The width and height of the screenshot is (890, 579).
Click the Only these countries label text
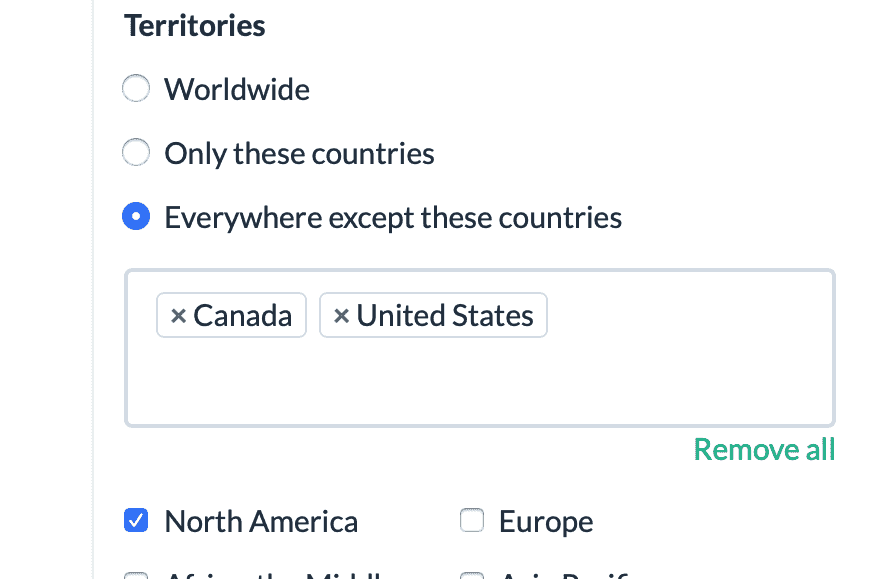pyautogui.click(x=299, y=153)
